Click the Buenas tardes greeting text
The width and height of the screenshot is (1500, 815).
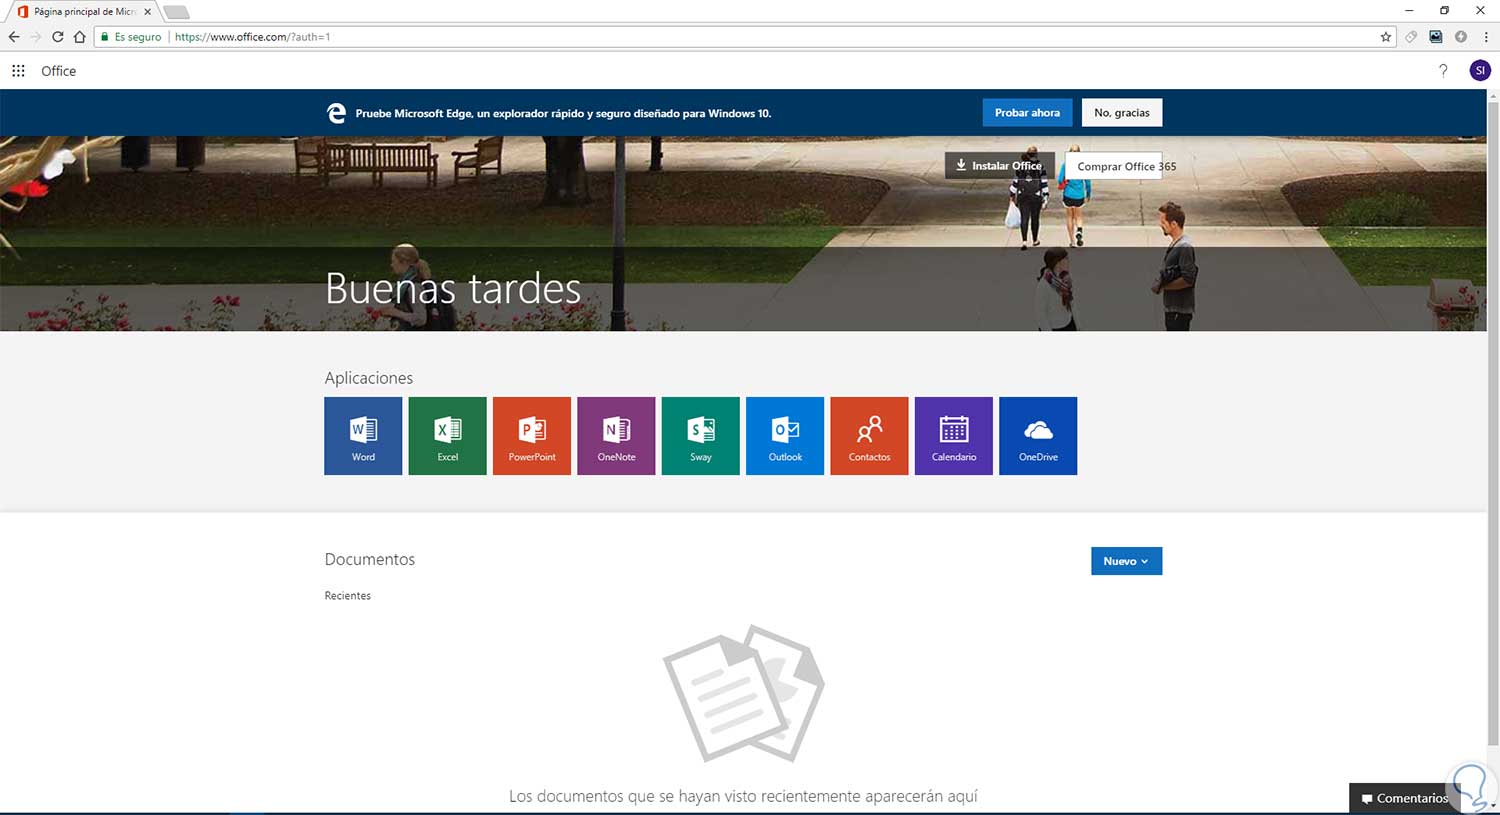coord(453,289)
